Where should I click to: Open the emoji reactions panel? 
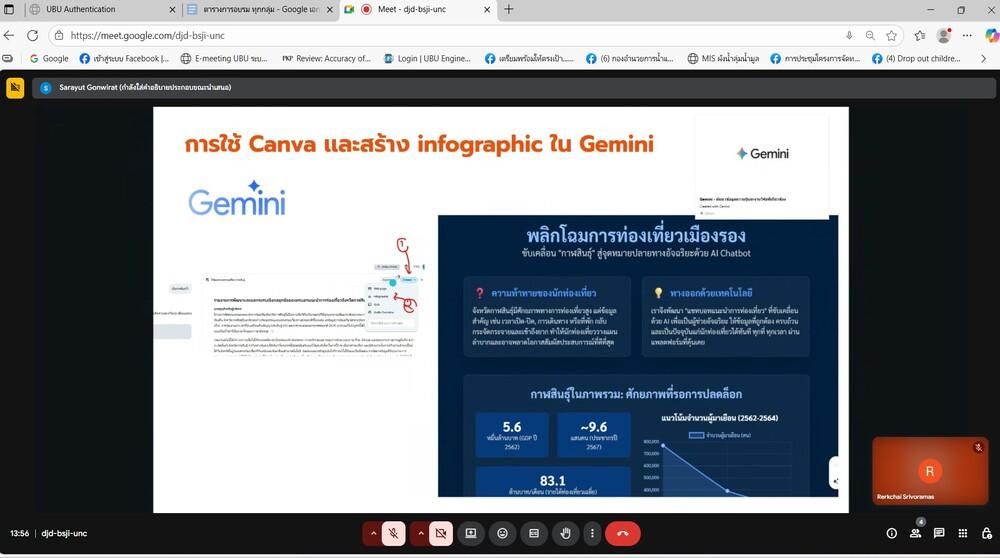[x=502, y=533]
